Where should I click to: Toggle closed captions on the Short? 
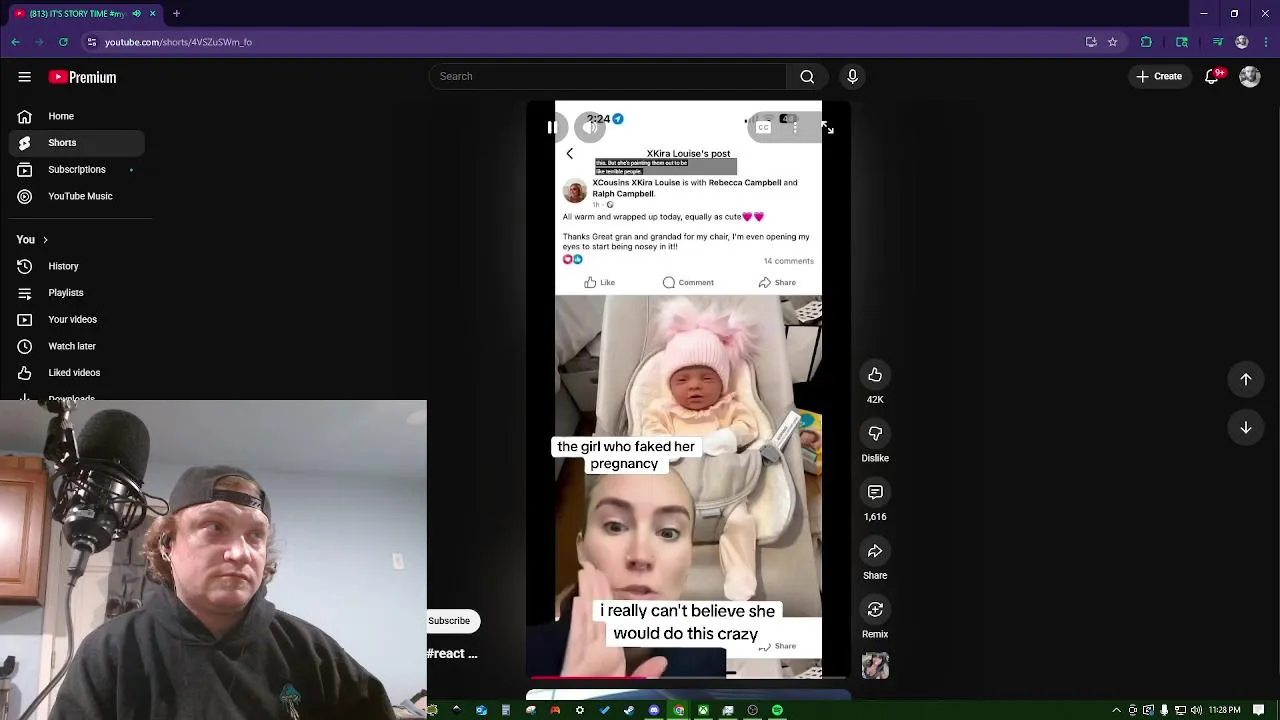763,127
